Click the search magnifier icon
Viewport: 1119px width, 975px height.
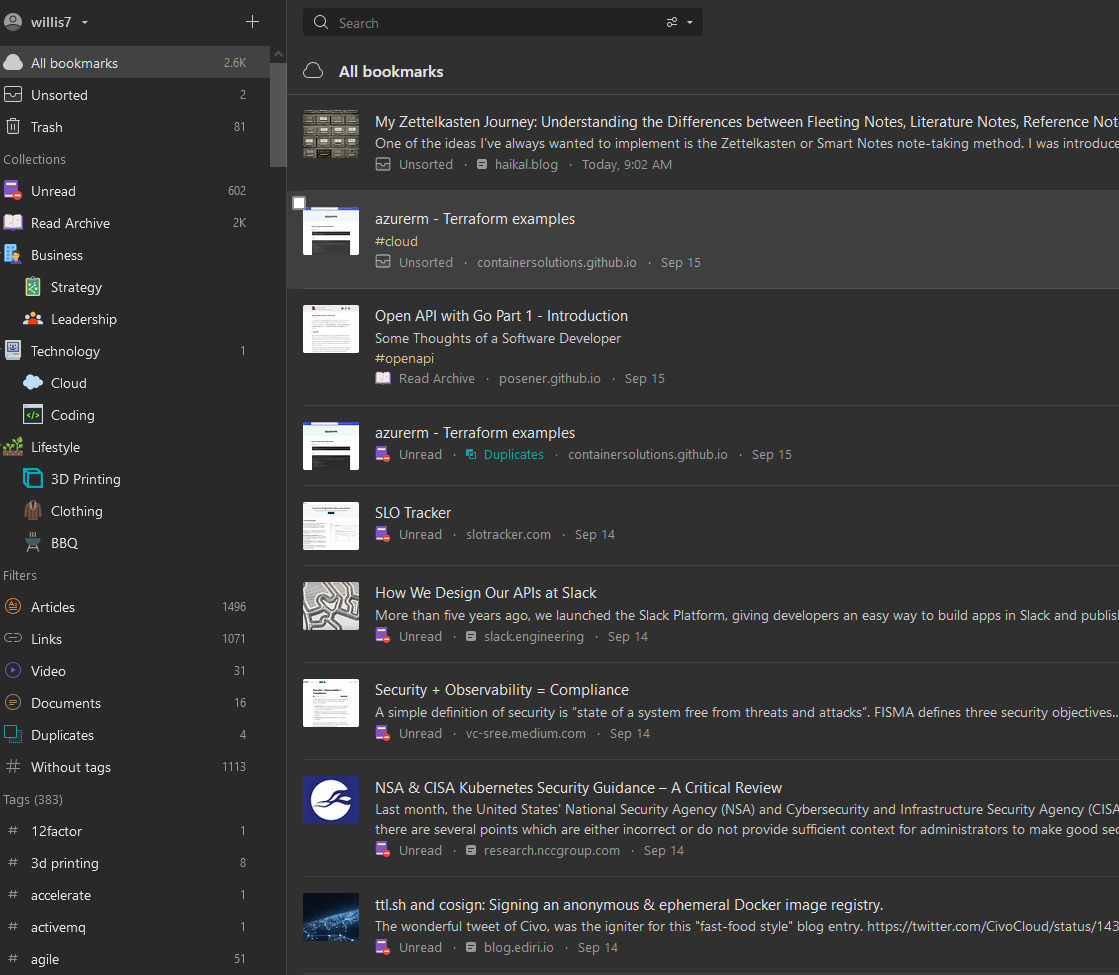(321, 23)
